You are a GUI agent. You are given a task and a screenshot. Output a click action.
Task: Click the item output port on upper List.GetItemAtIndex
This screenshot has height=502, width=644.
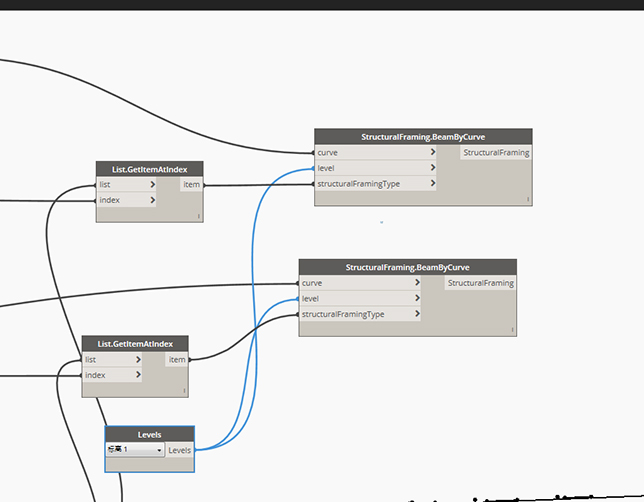pos(191,185)
